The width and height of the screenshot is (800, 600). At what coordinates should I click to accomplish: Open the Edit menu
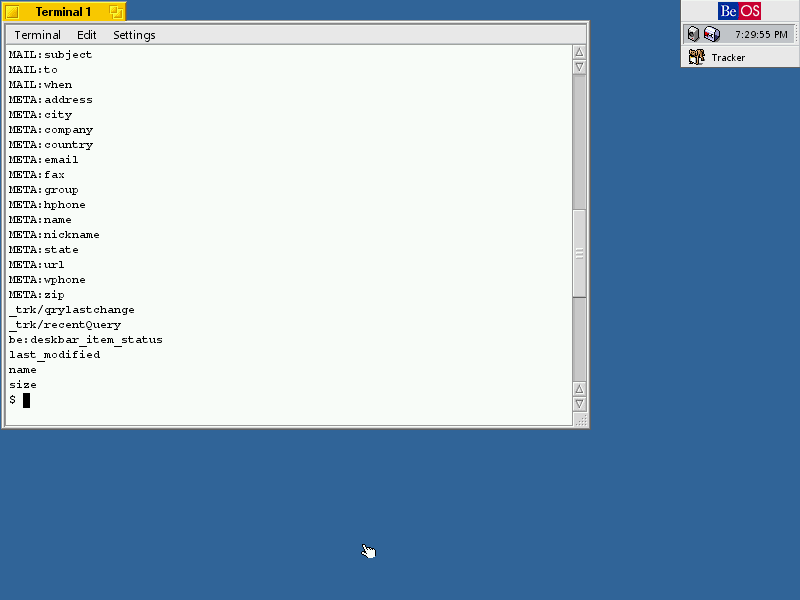coord(86,35)
